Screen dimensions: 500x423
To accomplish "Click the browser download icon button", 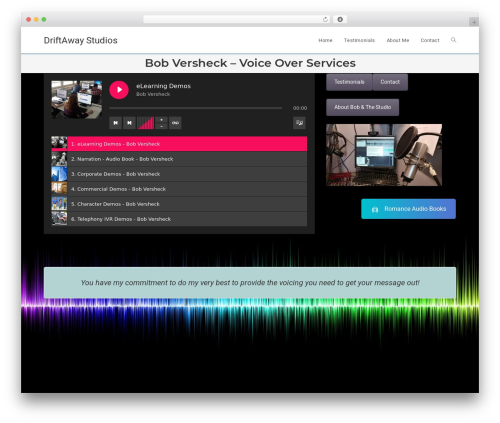I will click(340, 19).
